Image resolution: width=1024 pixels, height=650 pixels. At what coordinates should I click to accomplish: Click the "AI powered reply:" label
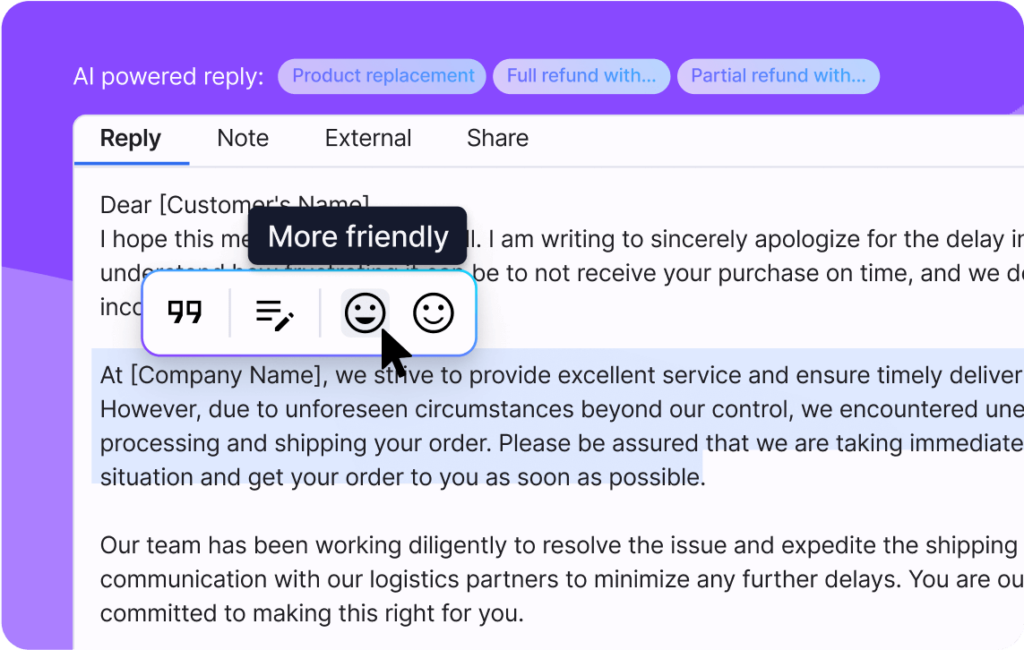[x=168, y=76]
